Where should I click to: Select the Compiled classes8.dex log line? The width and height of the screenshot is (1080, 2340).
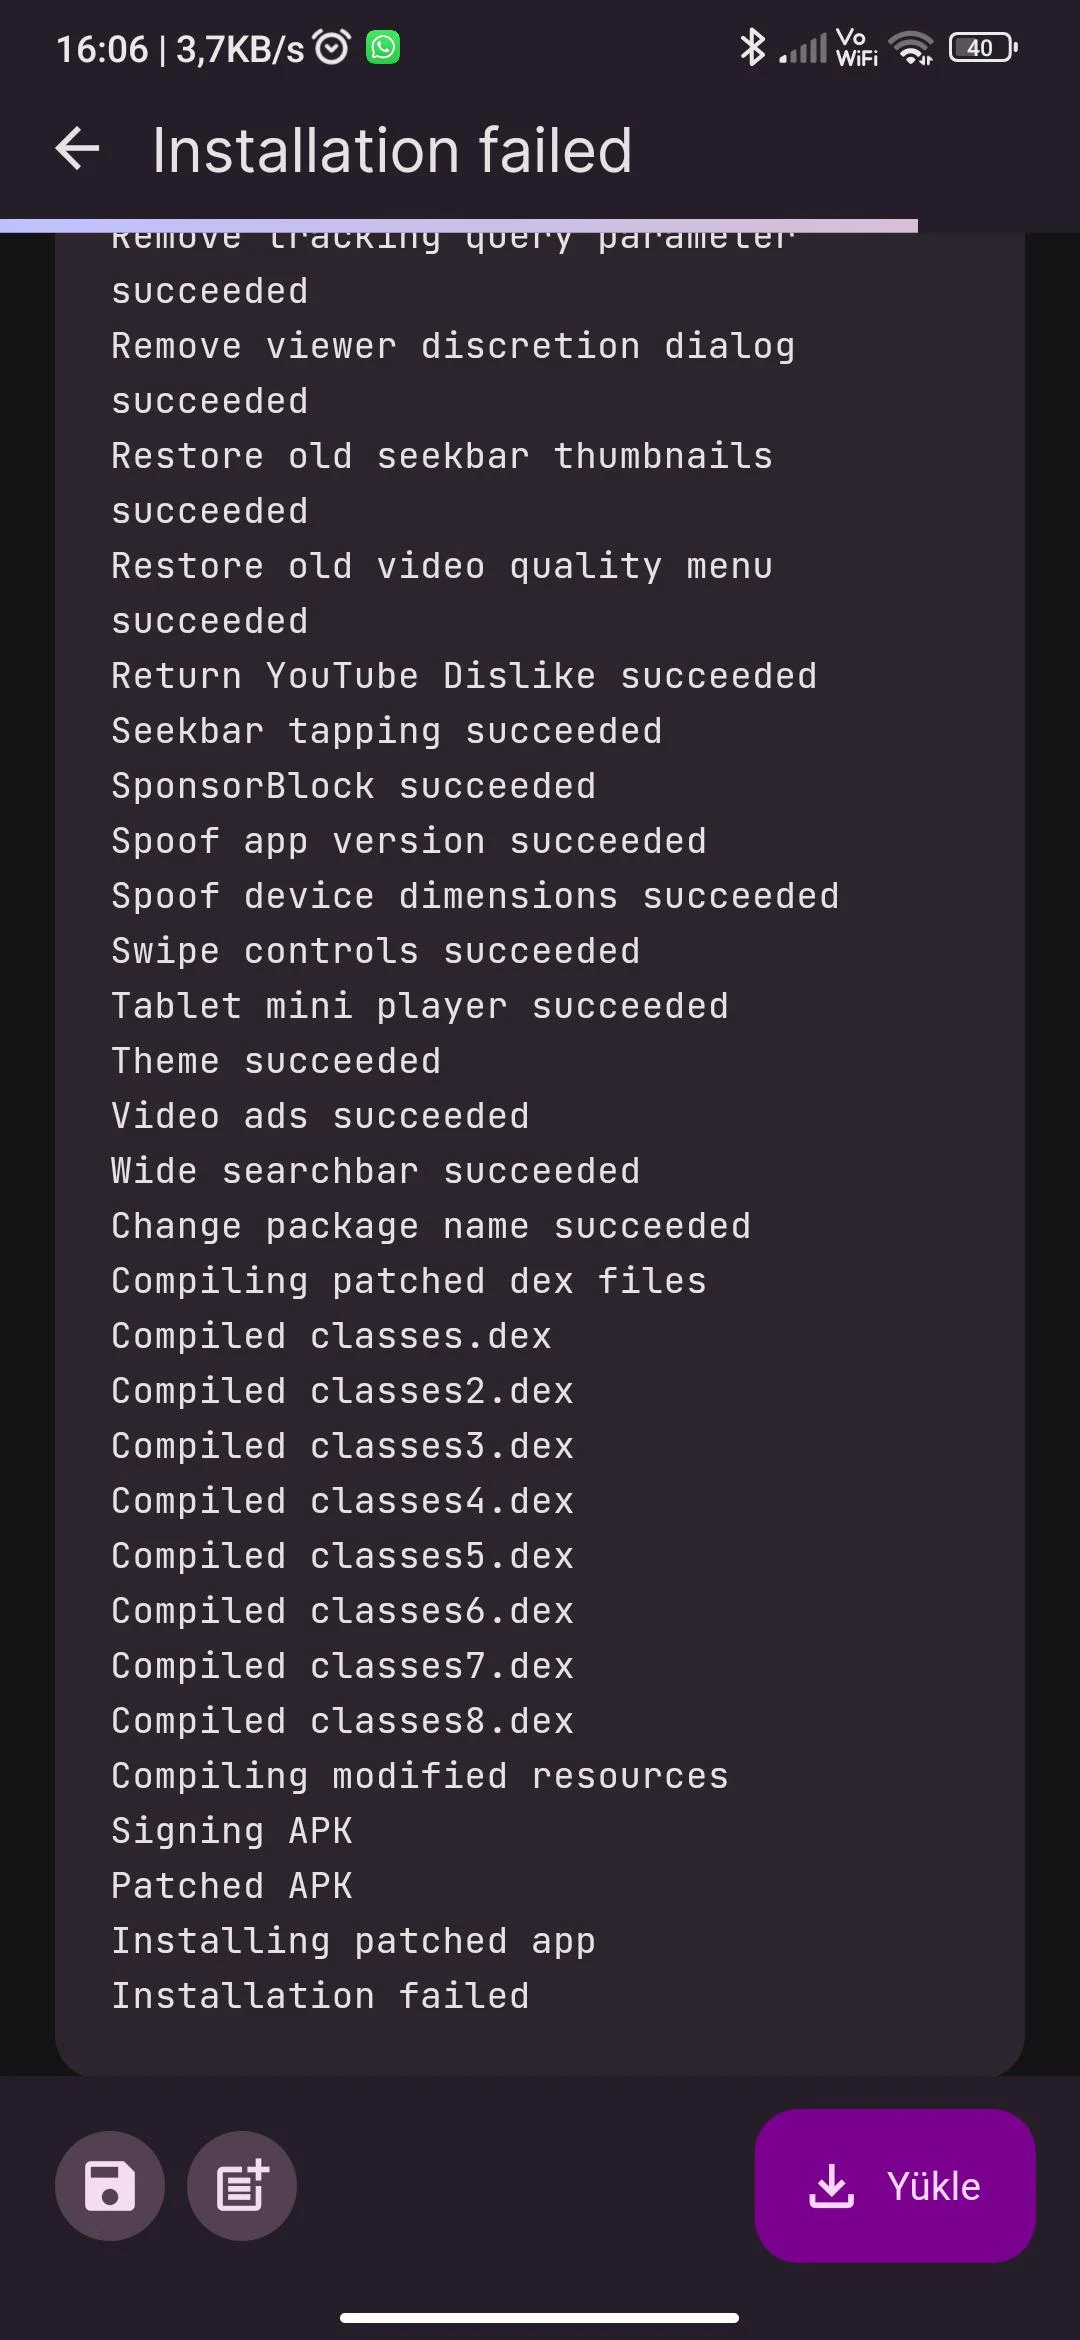(x=341, y=1720)
